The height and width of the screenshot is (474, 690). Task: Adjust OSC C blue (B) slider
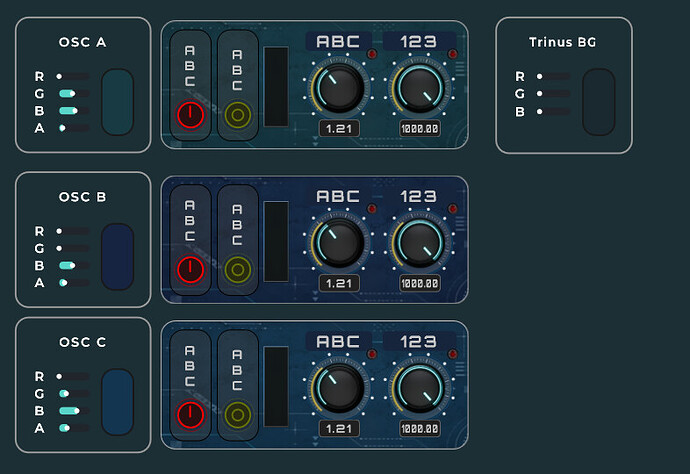(x=73, y=411)
